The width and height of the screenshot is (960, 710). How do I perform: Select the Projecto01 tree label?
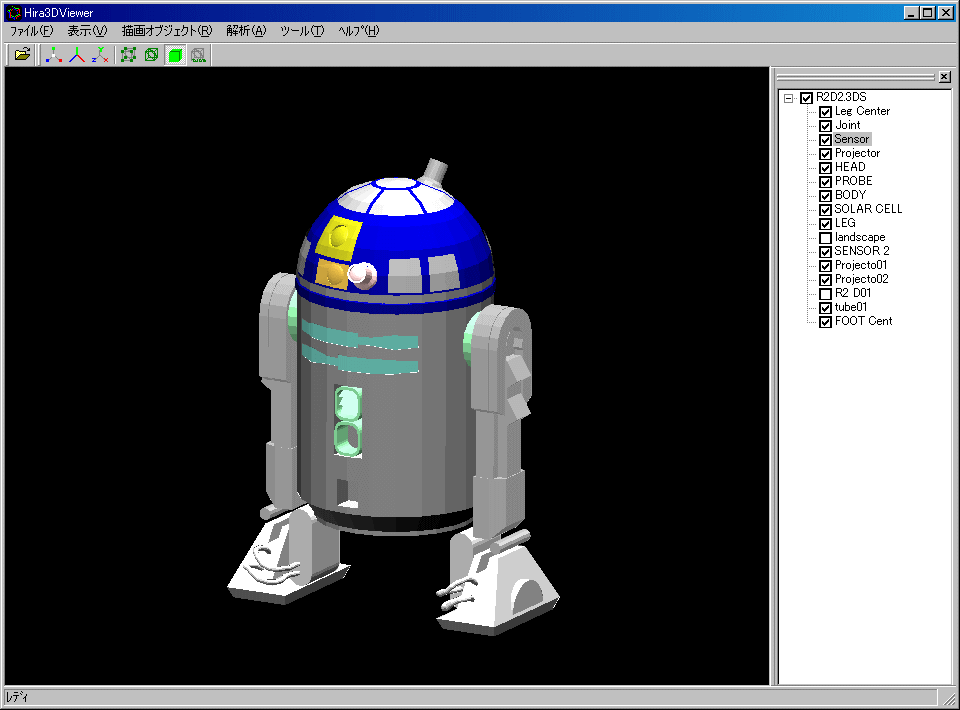[x=861, y=265]
